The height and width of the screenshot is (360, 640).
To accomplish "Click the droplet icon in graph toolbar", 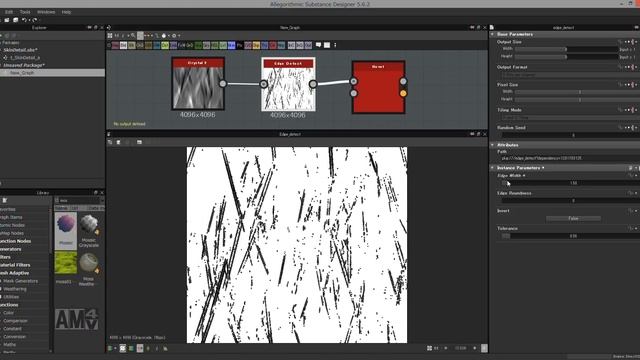I will pos(164,36).
